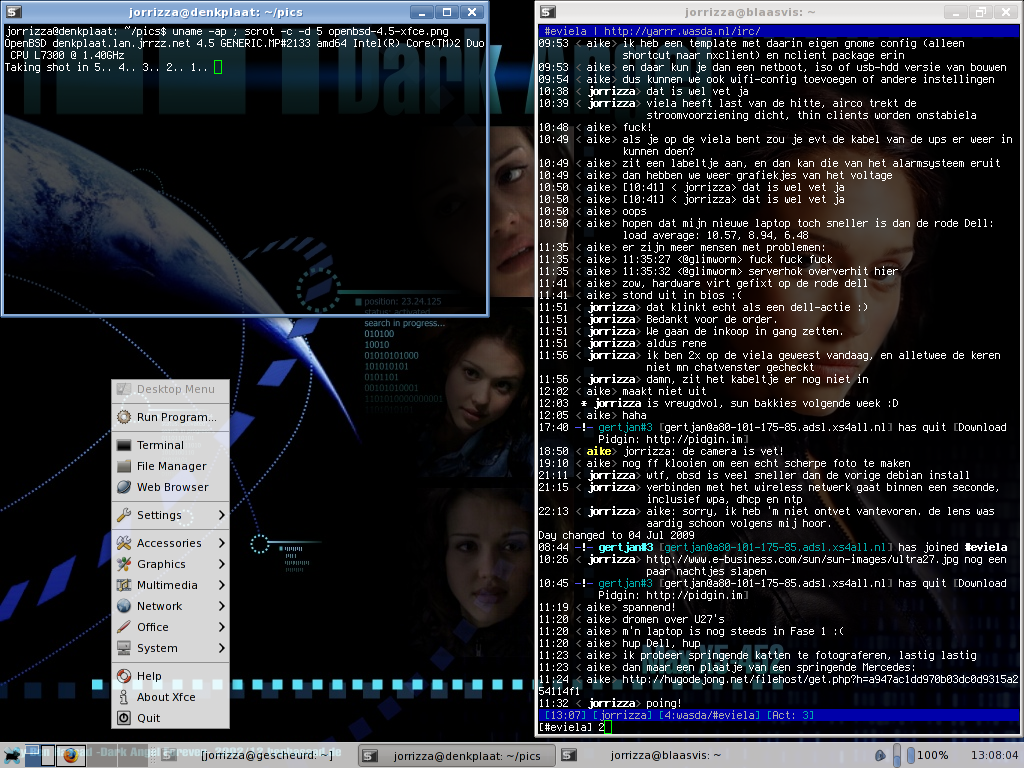Launch File Manager from the desktop menu
Screen dimensions: 1024x768
pos(170,466)
